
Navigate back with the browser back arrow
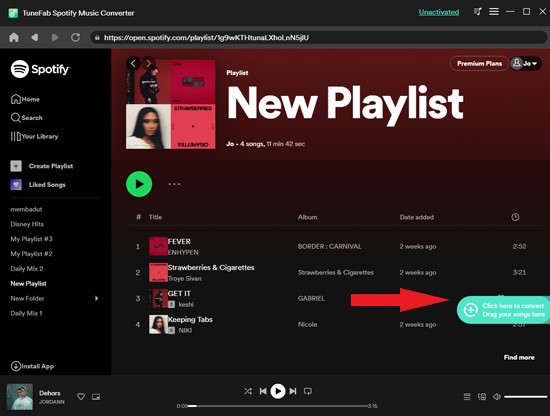(34, 37)
